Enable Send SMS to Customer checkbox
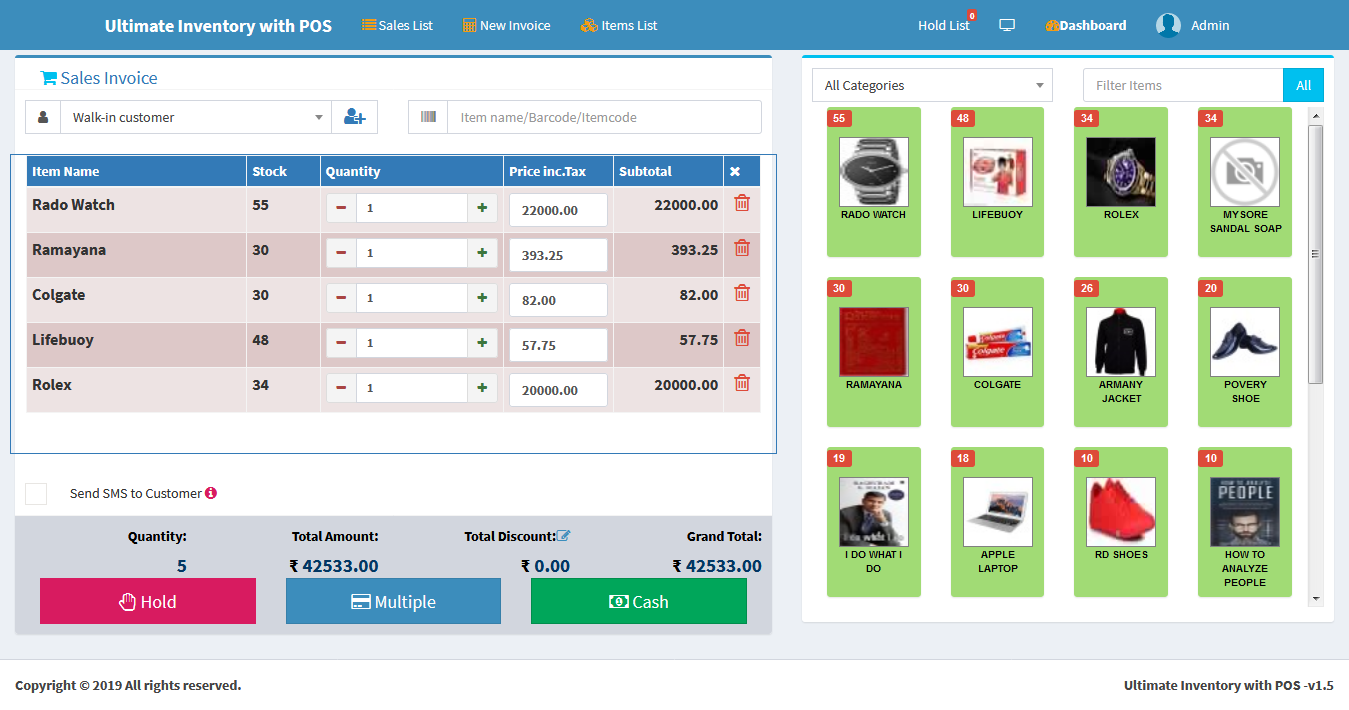 click(36, 494)
